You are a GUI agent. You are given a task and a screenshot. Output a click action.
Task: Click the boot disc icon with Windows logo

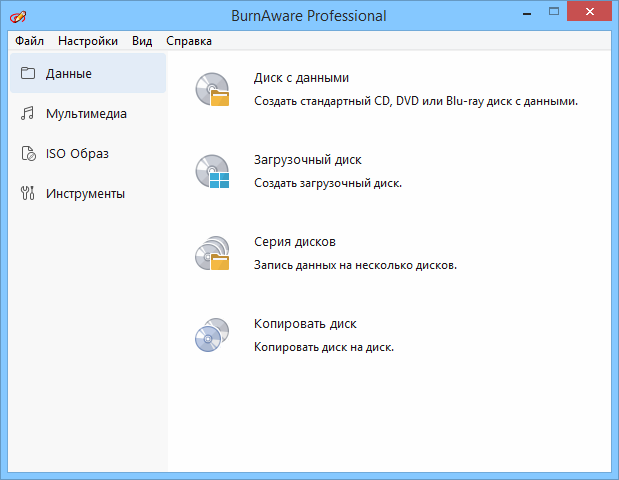pyautogui.click(x=212, y=172)
